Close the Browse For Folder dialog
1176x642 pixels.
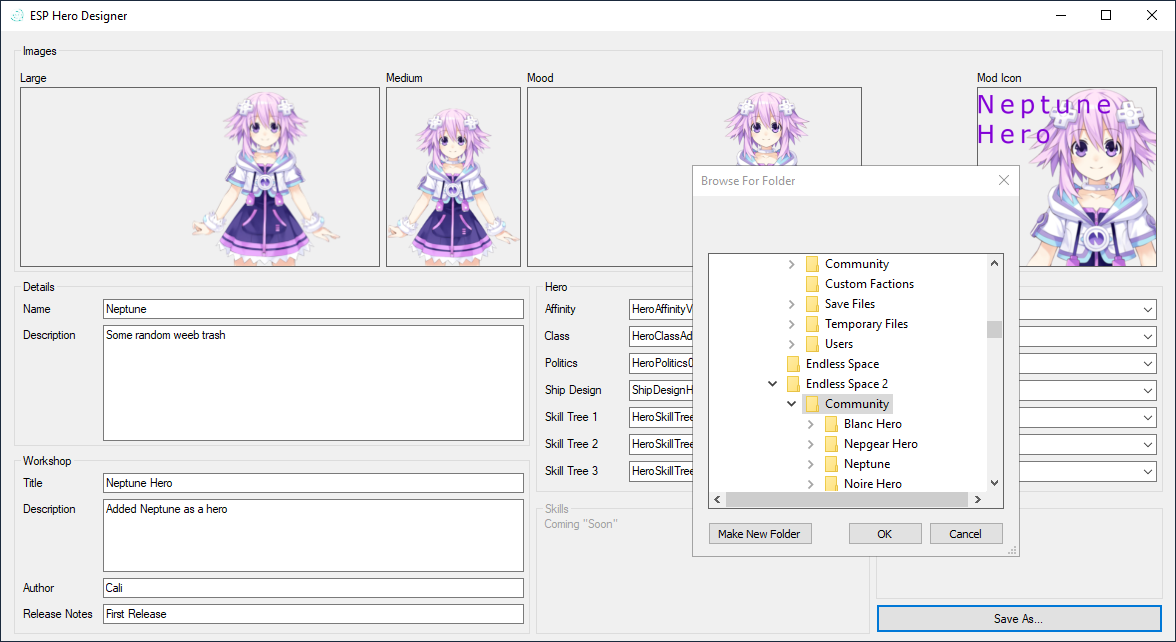[1004, 180]
